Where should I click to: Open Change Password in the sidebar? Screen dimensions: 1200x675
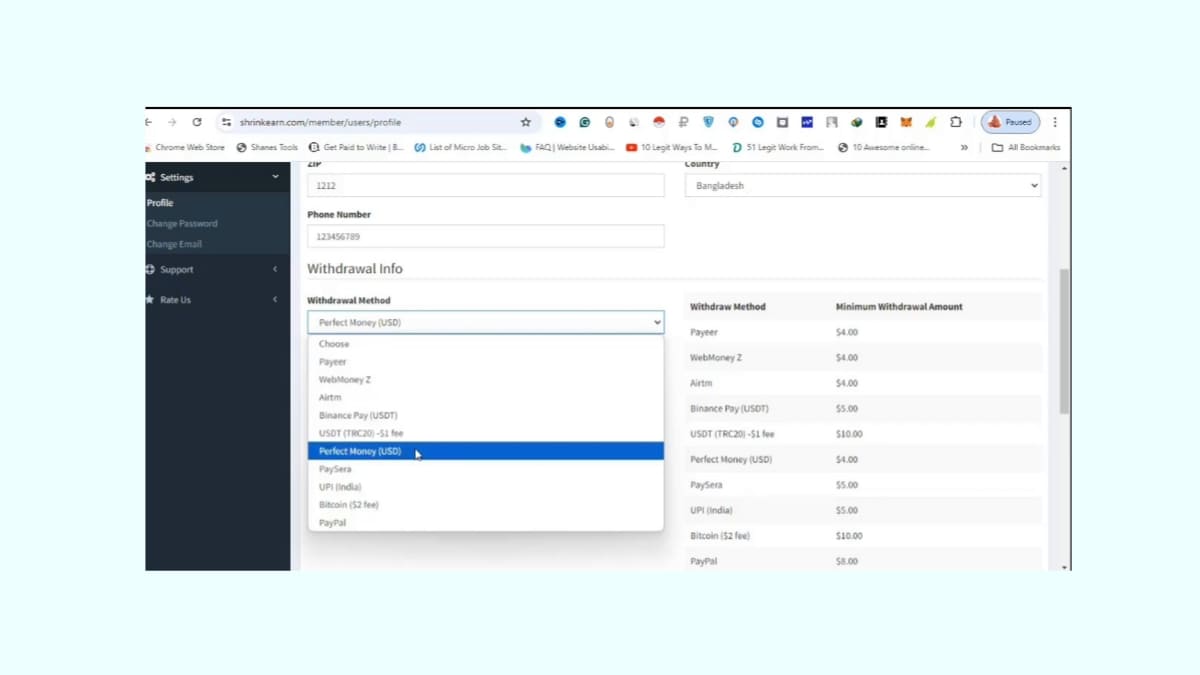click(182, 224)
